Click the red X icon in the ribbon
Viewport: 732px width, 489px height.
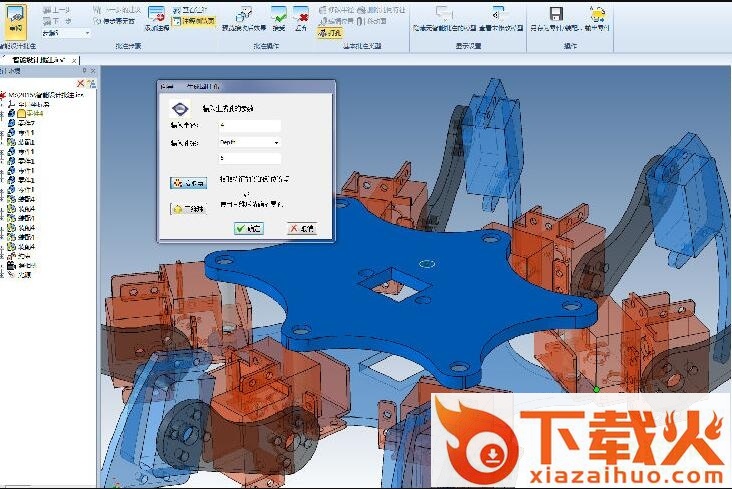[302, 15]
